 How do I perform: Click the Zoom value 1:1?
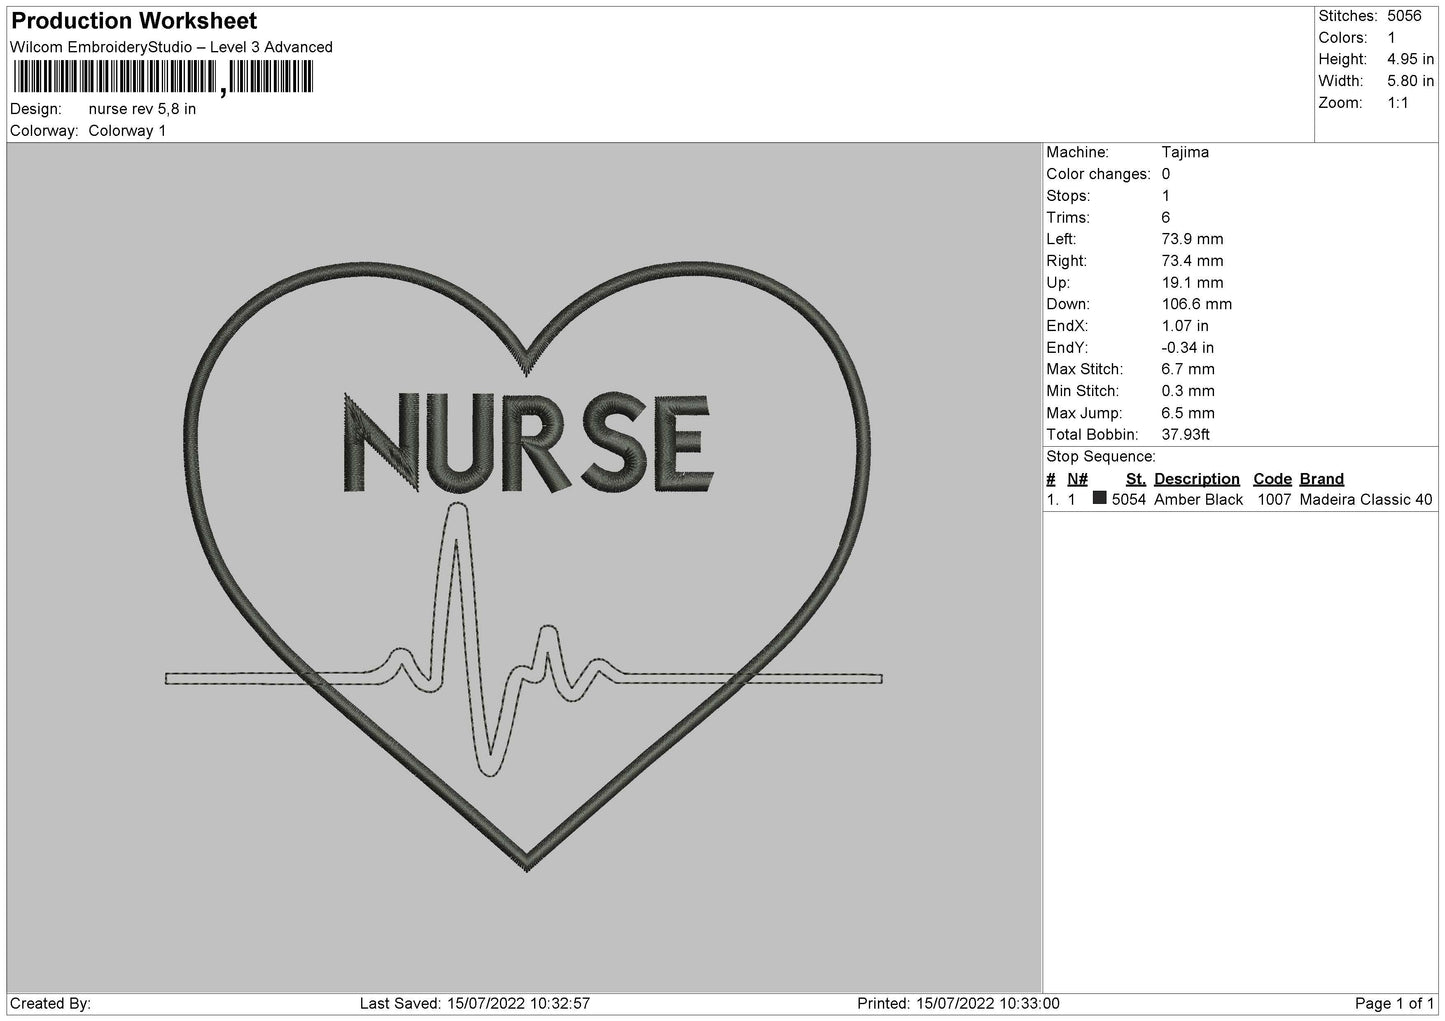tap(1398, 104)
